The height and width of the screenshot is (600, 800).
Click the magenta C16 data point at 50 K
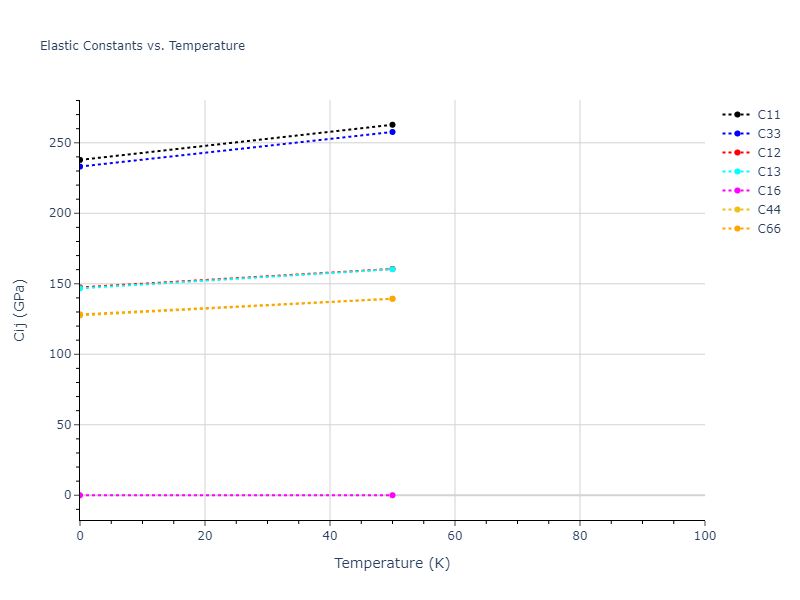(392, 495)
